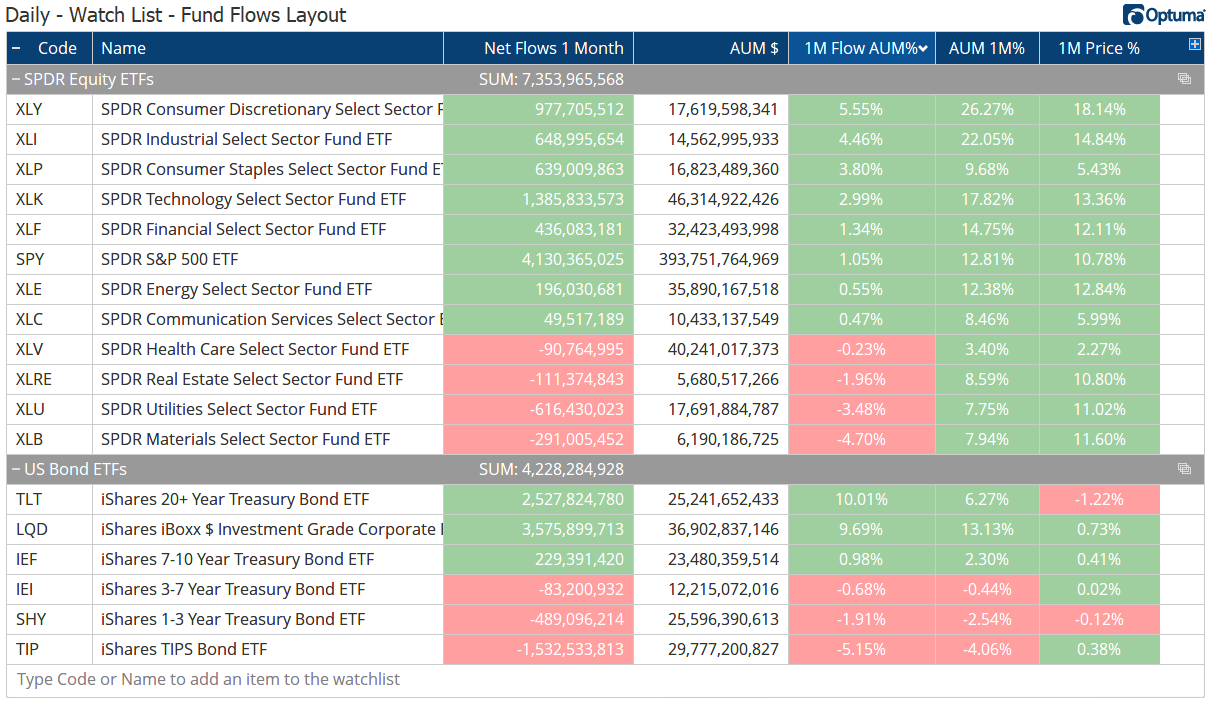Click the 26.27% AUM 1M cell
Screen dimensions: 1211x705
[x=987, y=109]
